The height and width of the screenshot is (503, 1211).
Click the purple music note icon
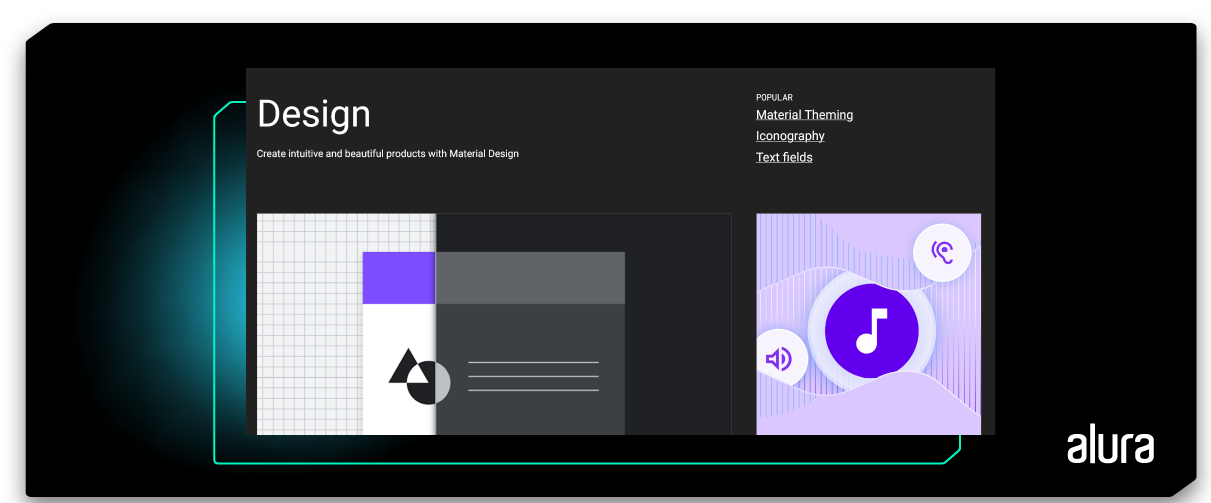tap(871, 331)
